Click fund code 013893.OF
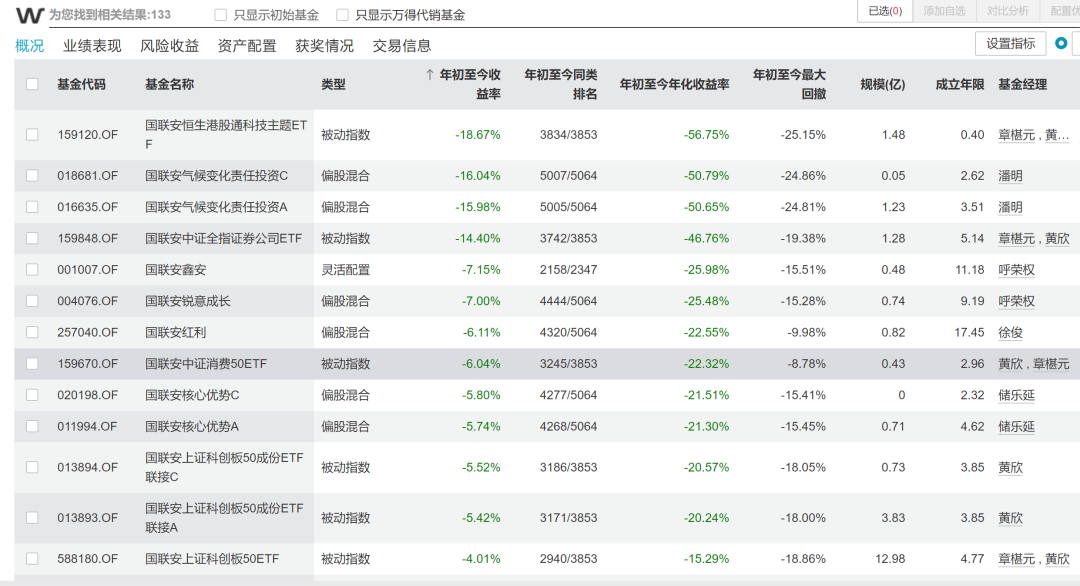 pyautogui.click(x=87, y=518)
